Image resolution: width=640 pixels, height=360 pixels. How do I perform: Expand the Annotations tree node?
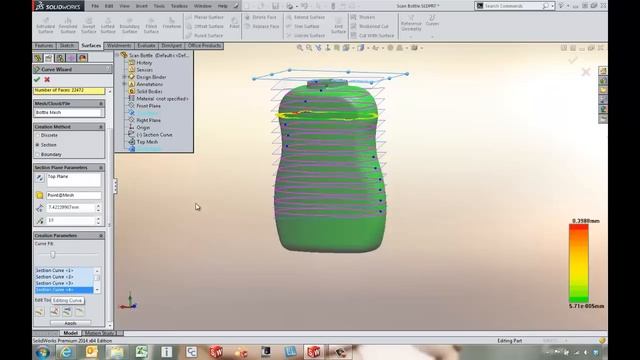coord(125,84)
